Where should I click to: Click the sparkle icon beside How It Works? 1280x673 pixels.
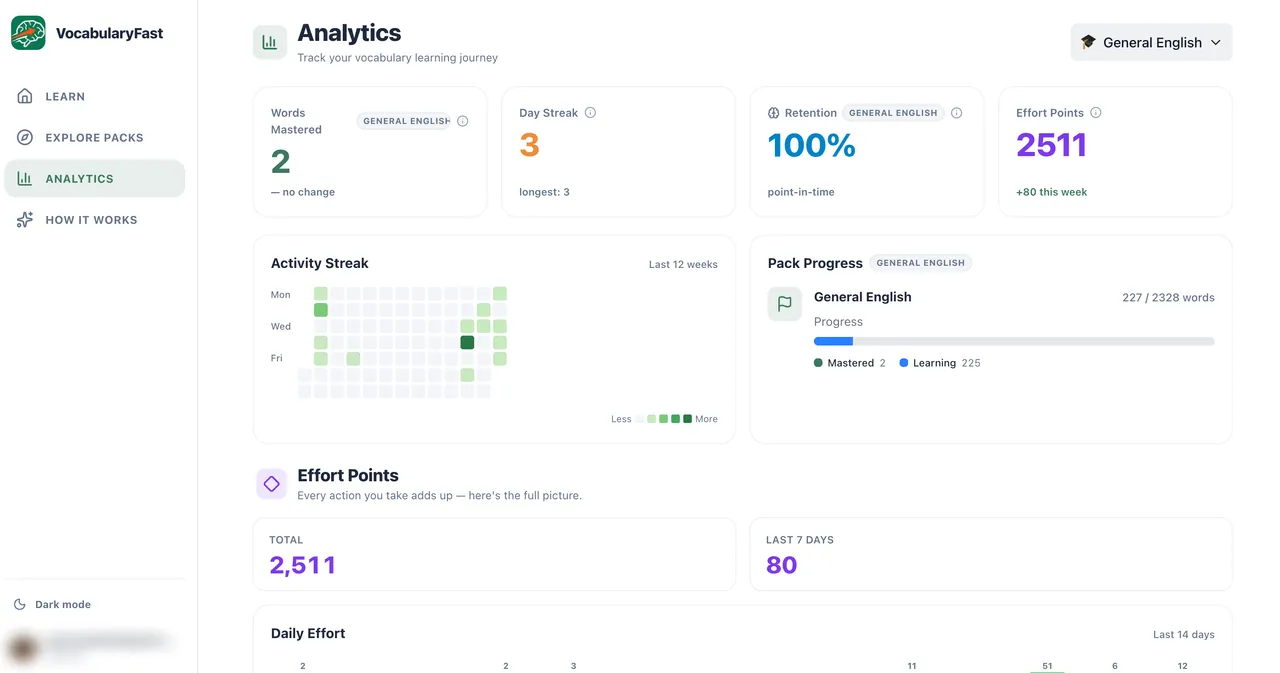[x=25, y=220]
